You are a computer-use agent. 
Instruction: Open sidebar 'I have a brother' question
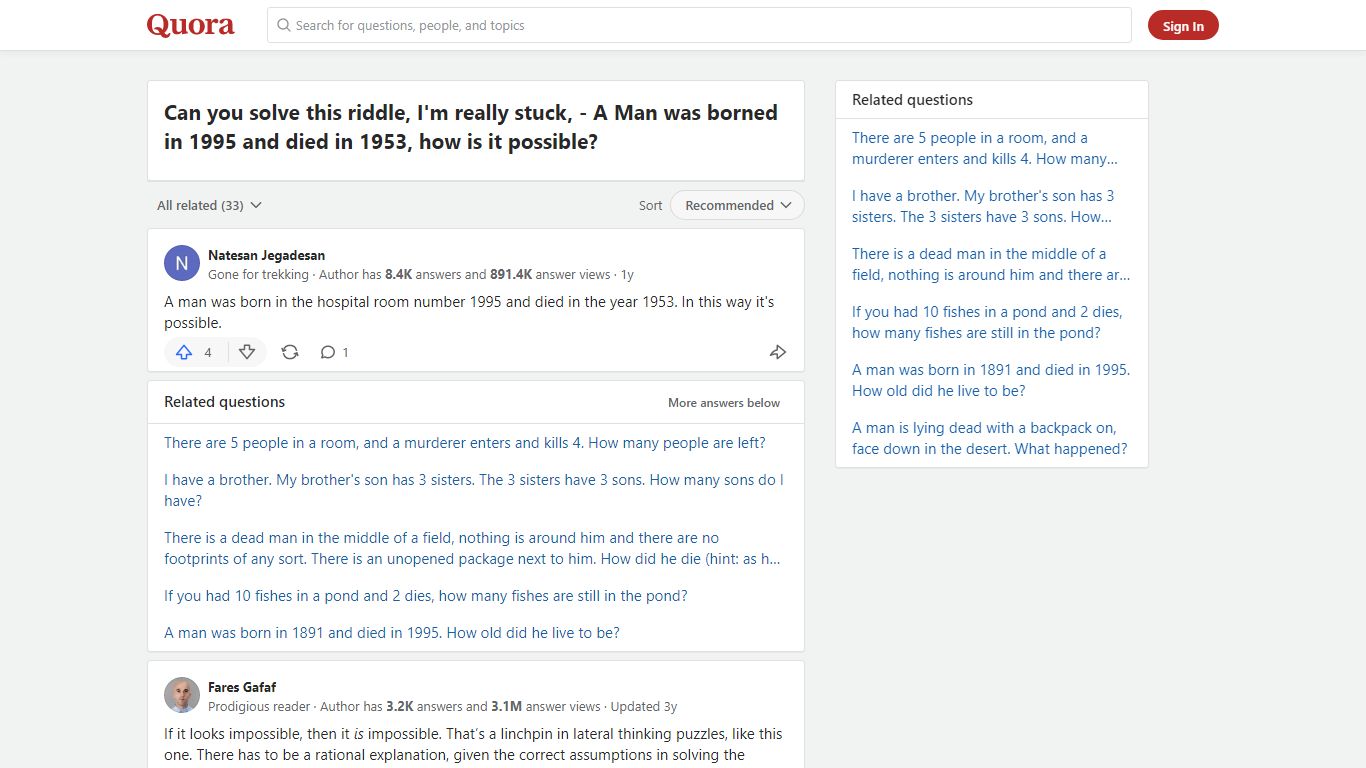(983, 206)
